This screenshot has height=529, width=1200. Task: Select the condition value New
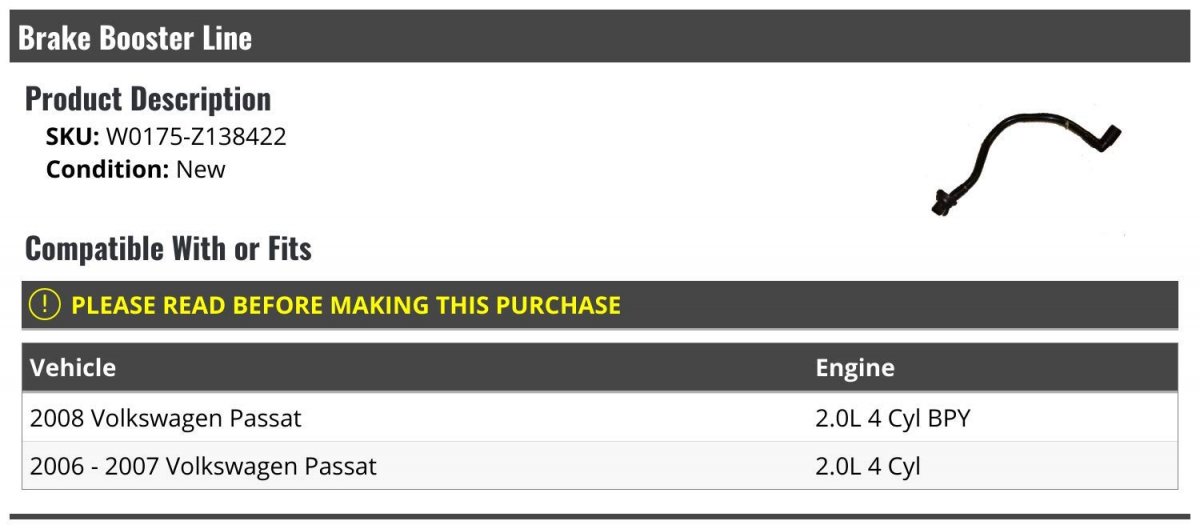[201, 169]
